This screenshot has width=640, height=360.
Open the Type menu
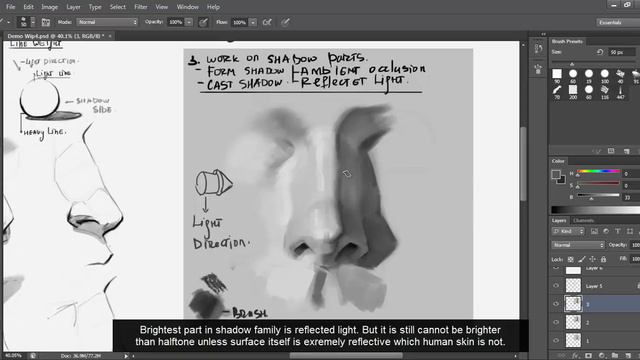coord(95,7)
